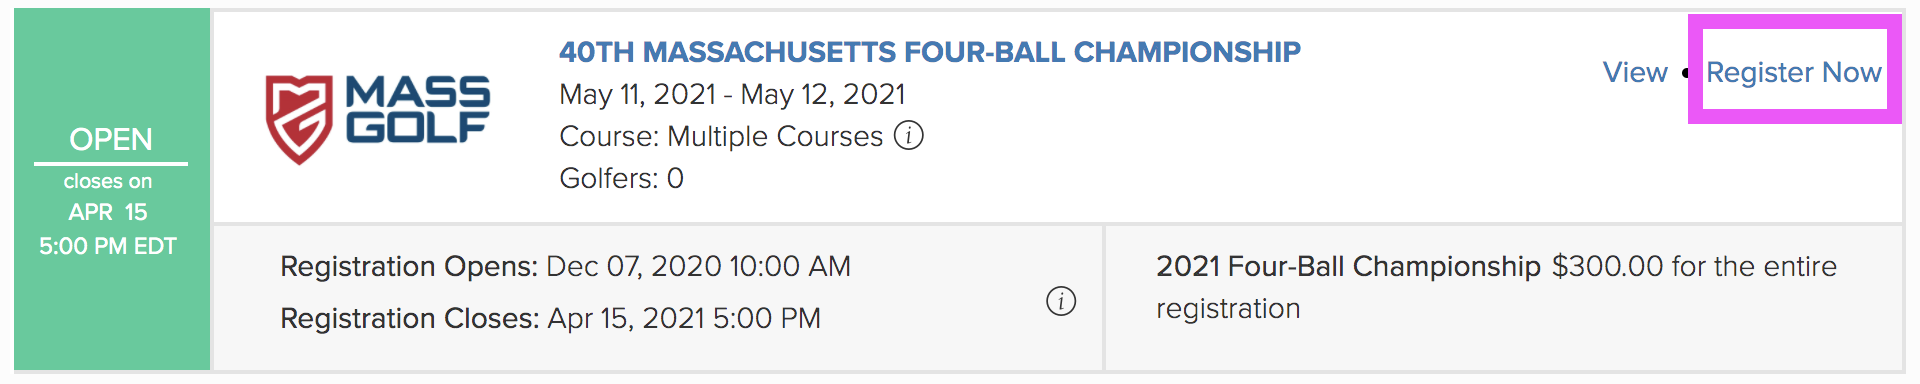Click the View link

pyautogui.click(x=1635, y=72)
